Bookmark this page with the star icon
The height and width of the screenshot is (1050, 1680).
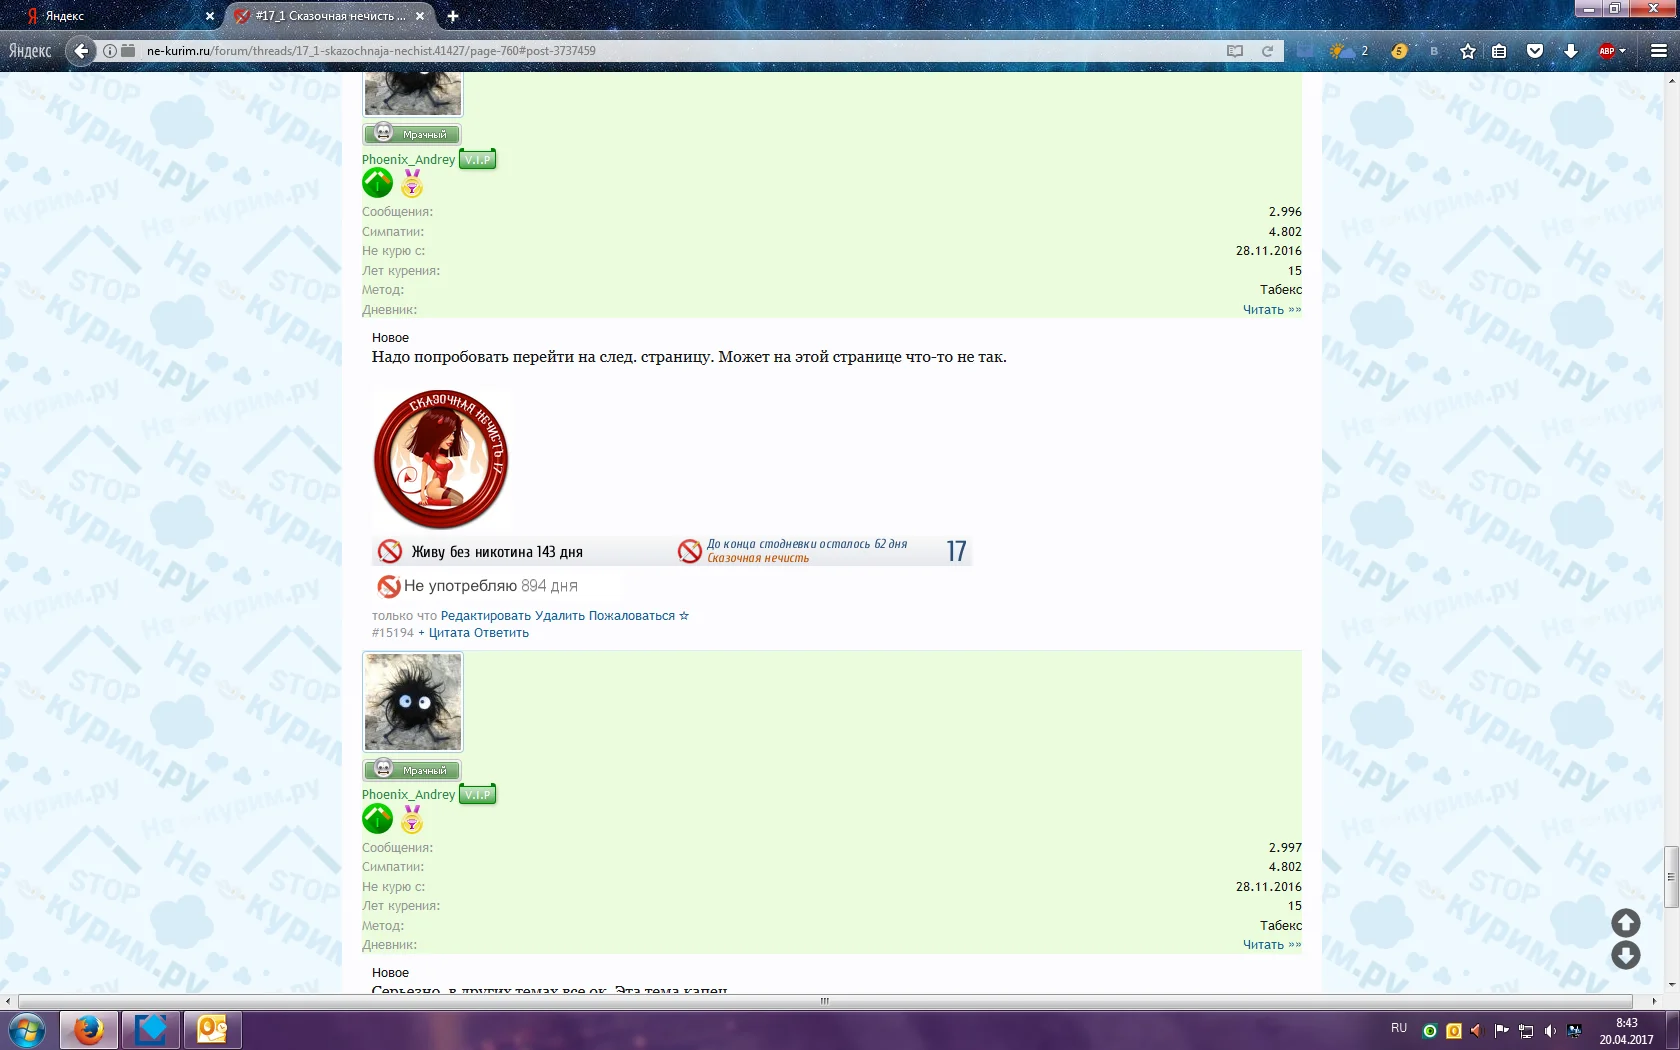point(1468,51)
